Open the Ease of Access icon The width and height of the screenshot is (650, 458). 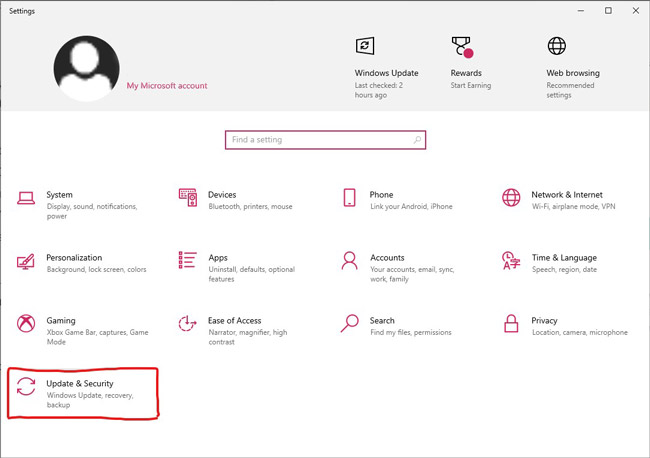point(187,323)
